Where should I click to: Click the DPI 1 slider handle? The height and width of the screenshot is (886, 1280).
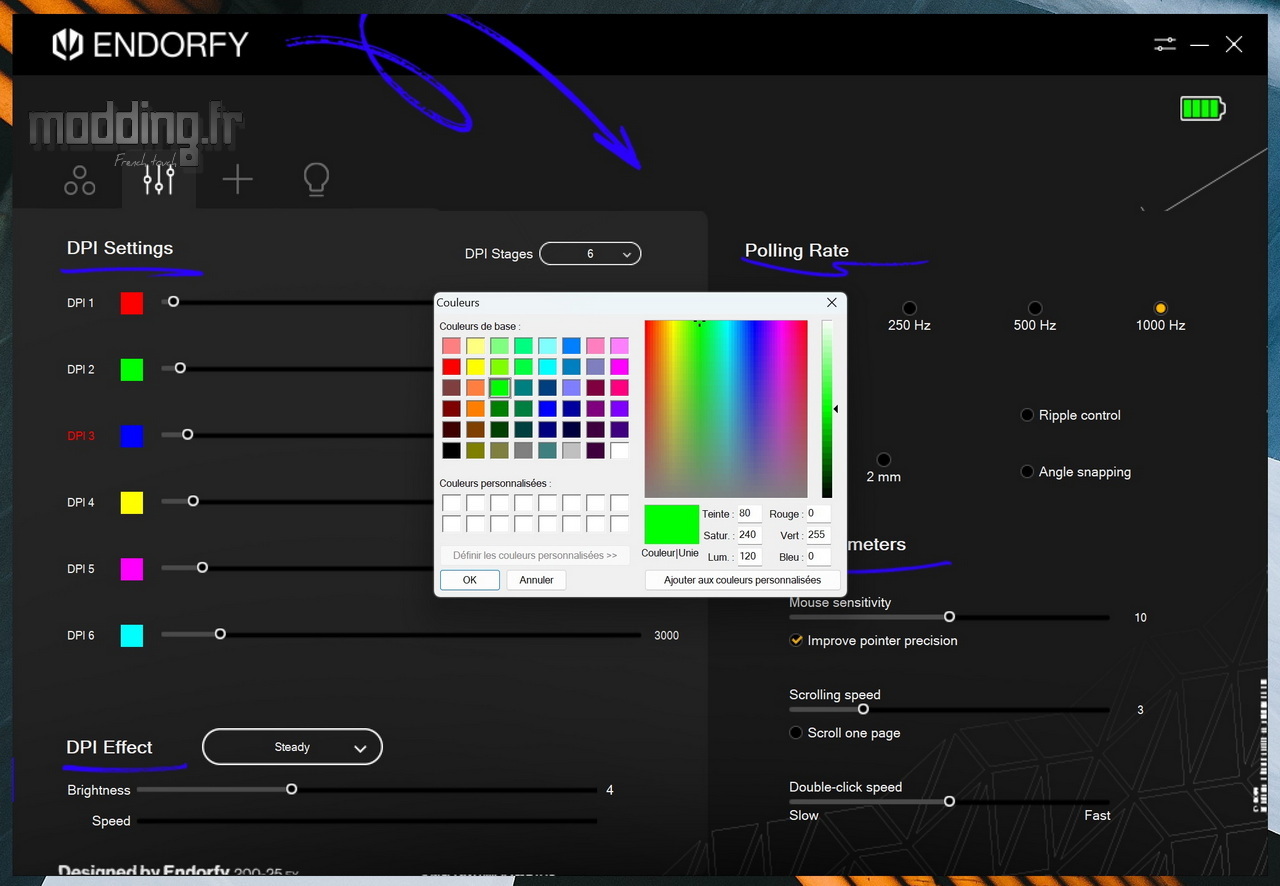coord(173,301)
